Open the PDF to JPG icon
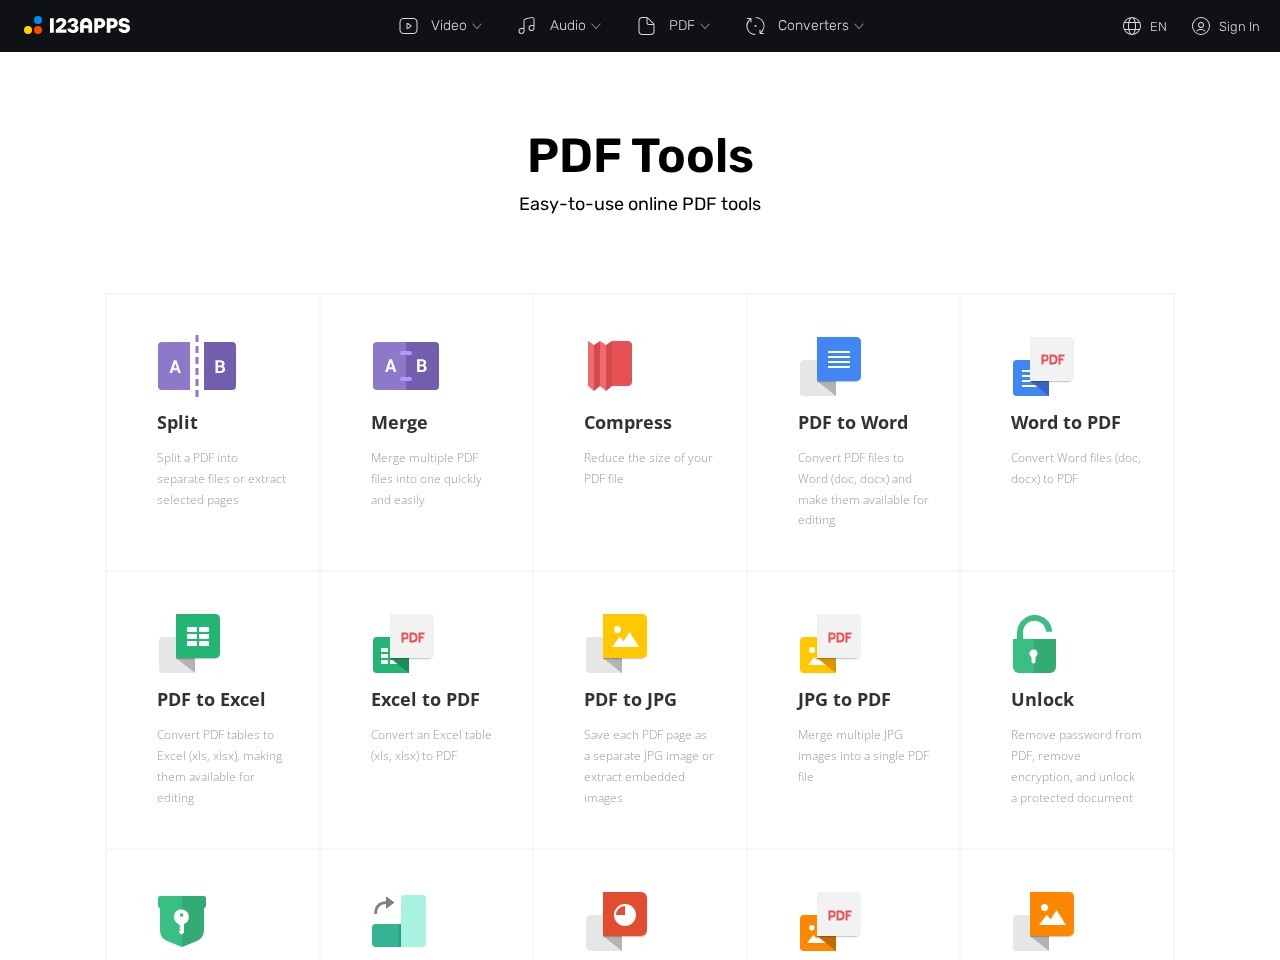 [616, 643]
